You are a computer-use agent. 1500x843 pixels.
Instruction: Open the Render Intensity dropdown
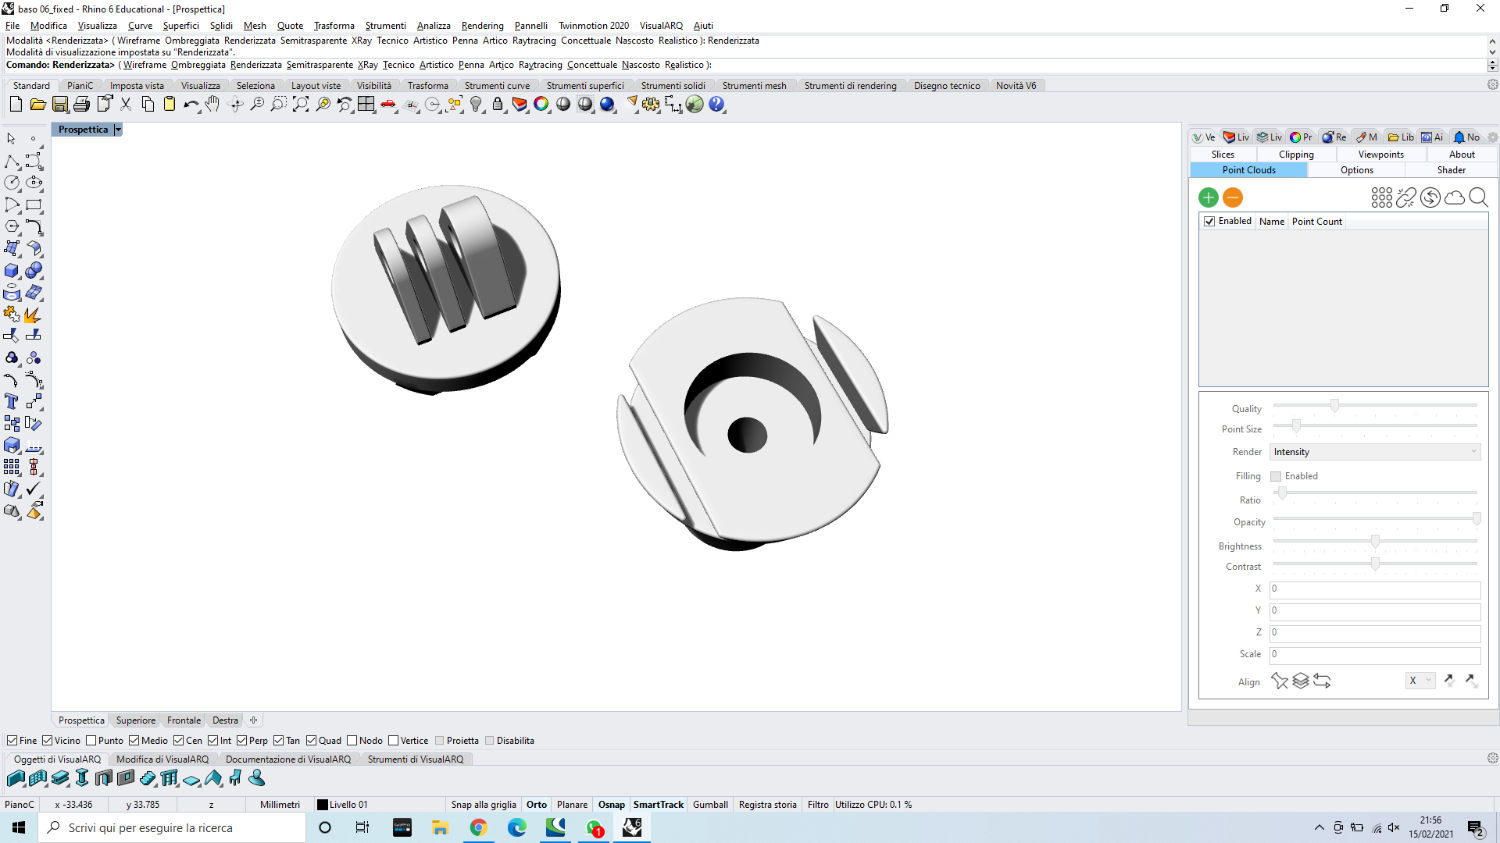(1375, 452)
